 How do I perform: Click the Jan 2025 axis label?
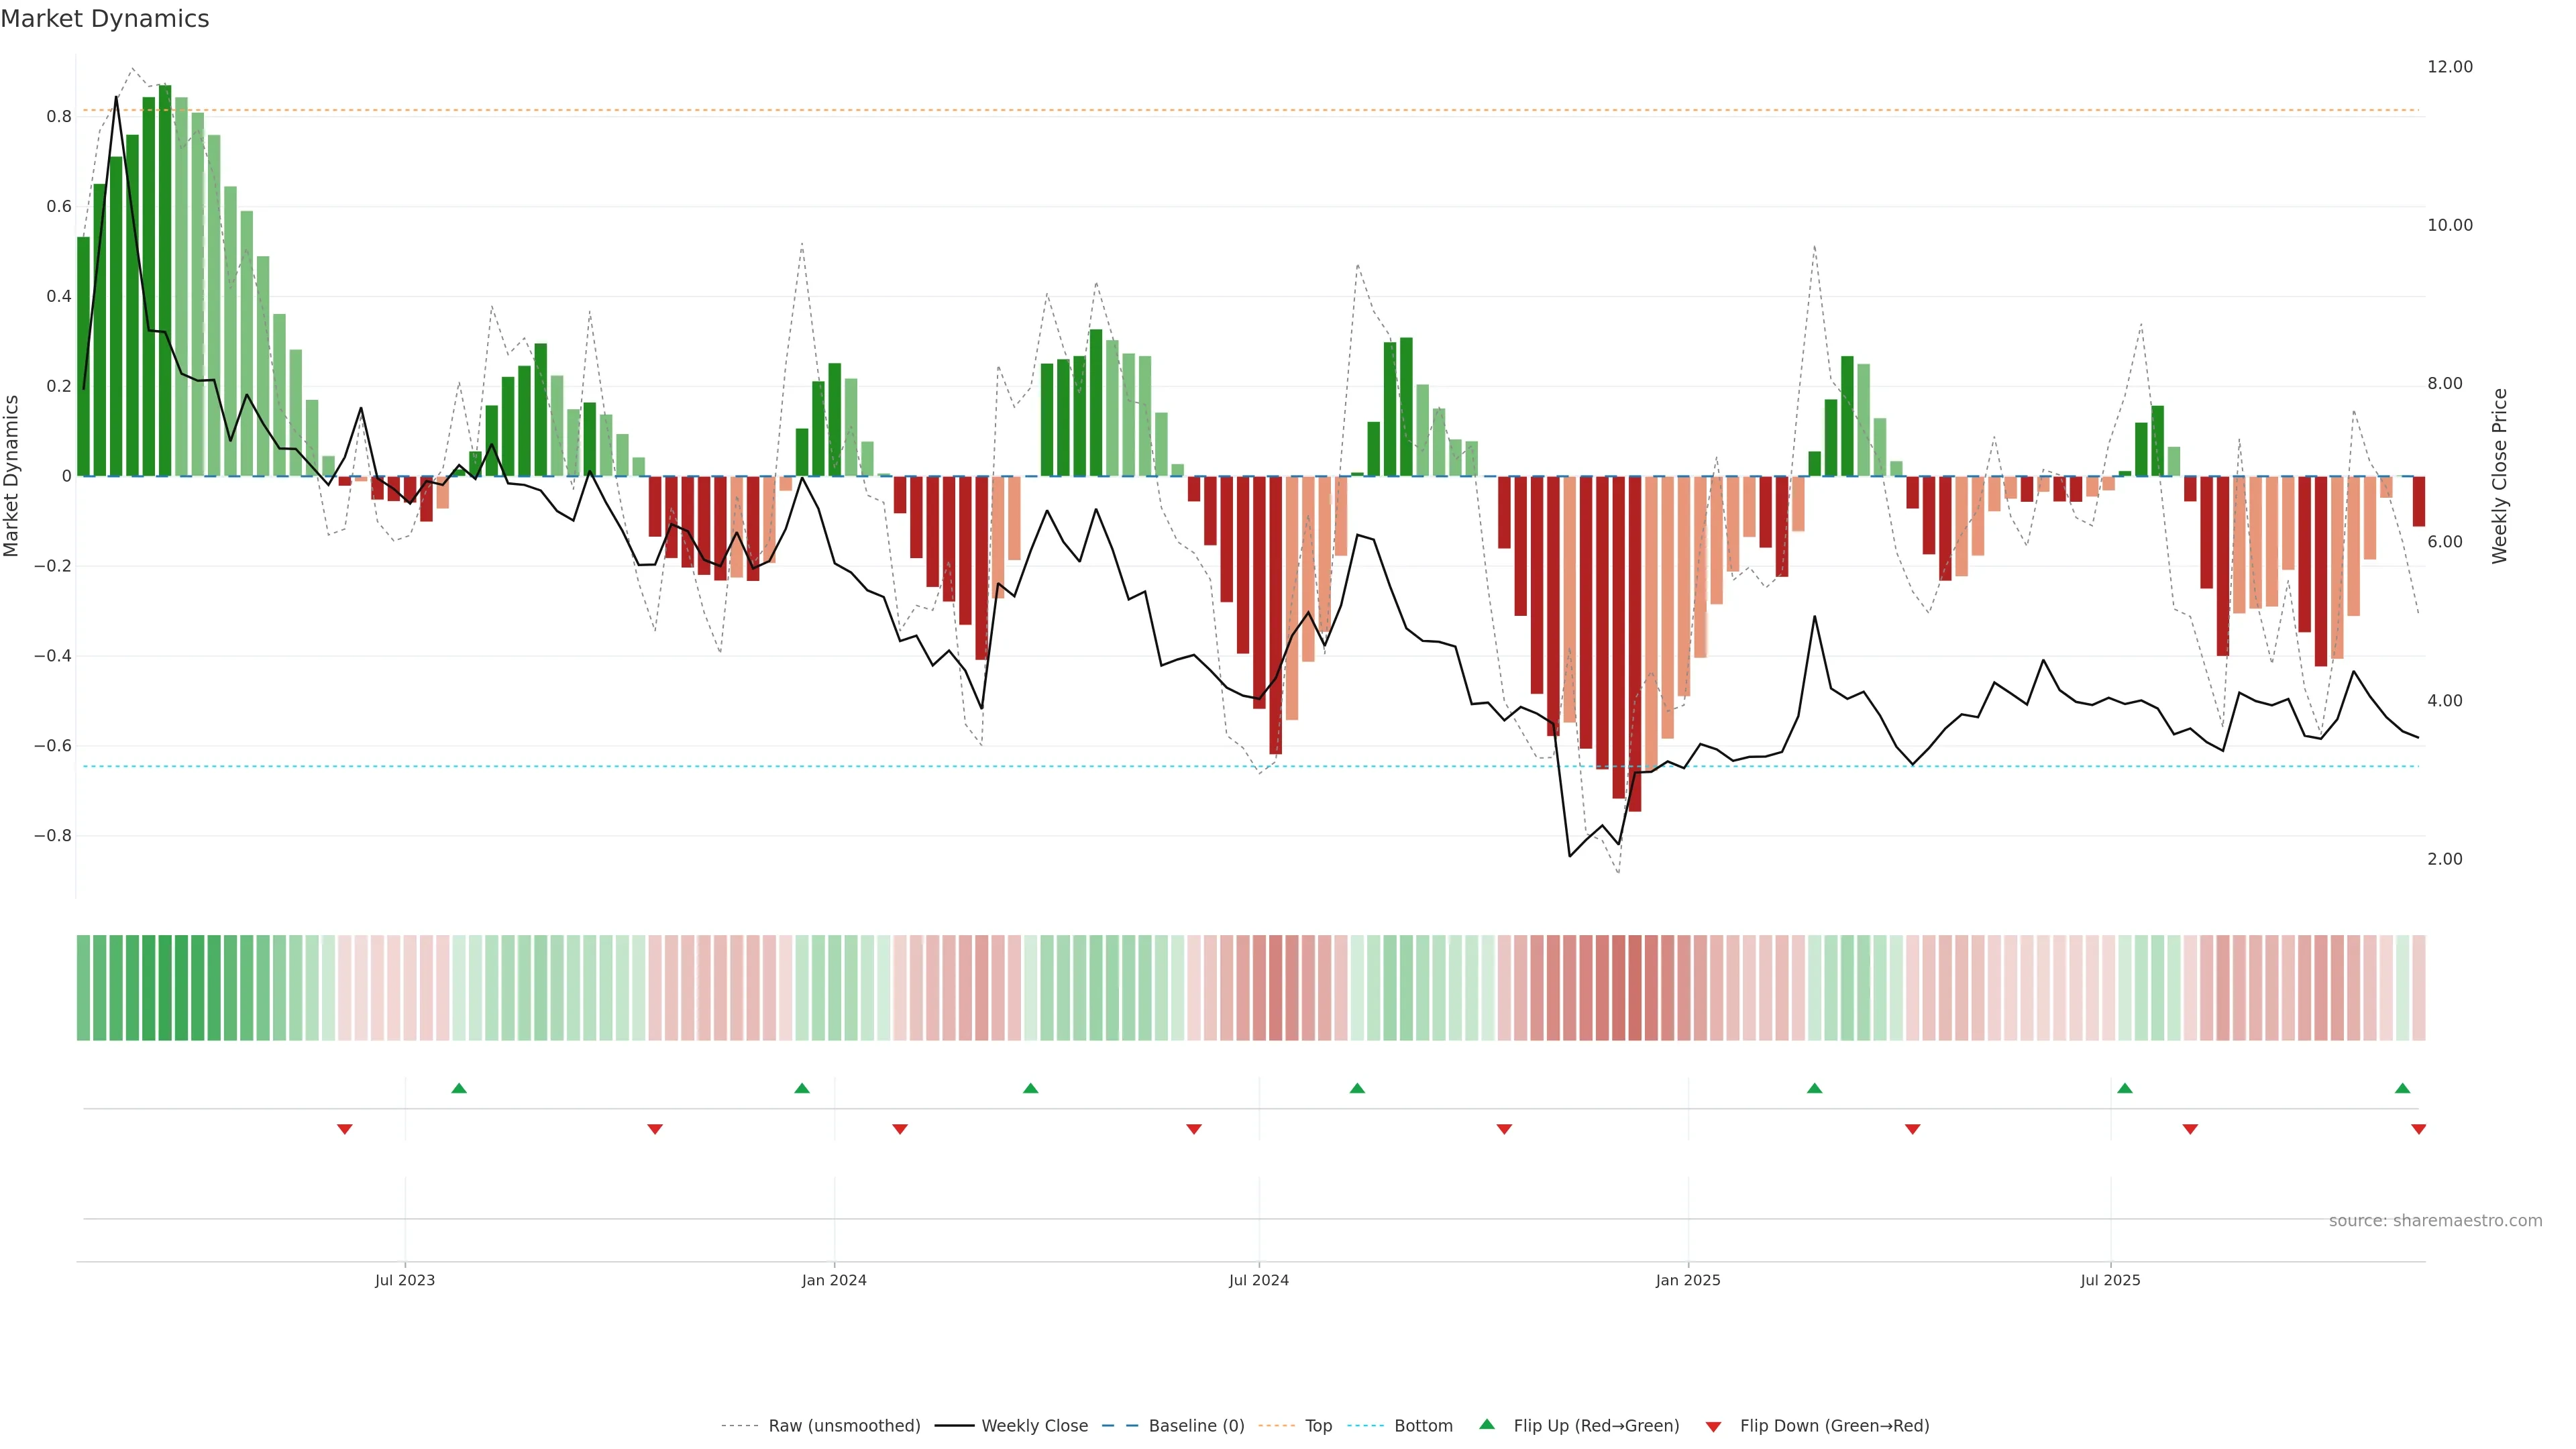pos(1688,1280)
